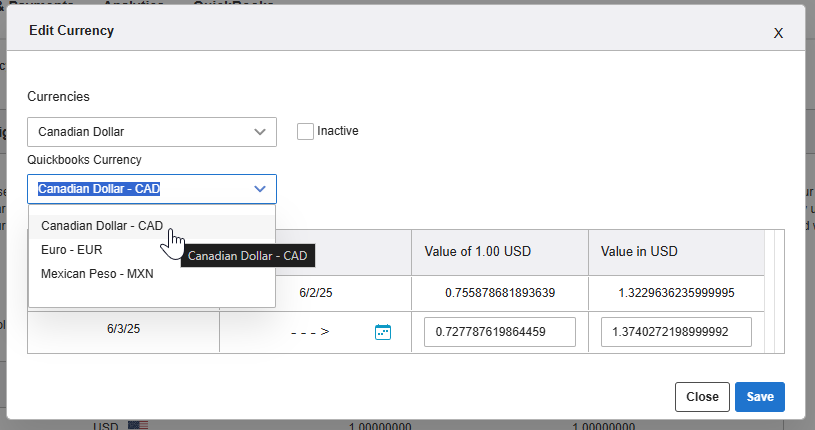Click Value in USD column header
815x430 pixels.
pyautogui.click(x=676, y=252)
